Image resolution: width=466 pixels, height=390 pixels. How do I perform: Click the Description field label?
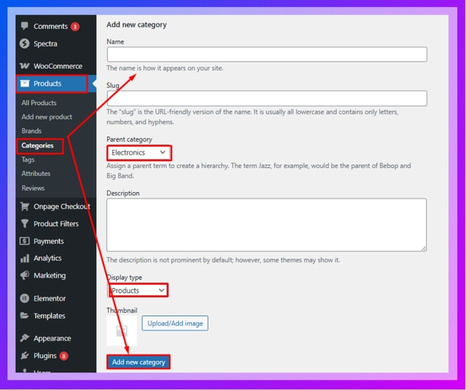[123, 193]
